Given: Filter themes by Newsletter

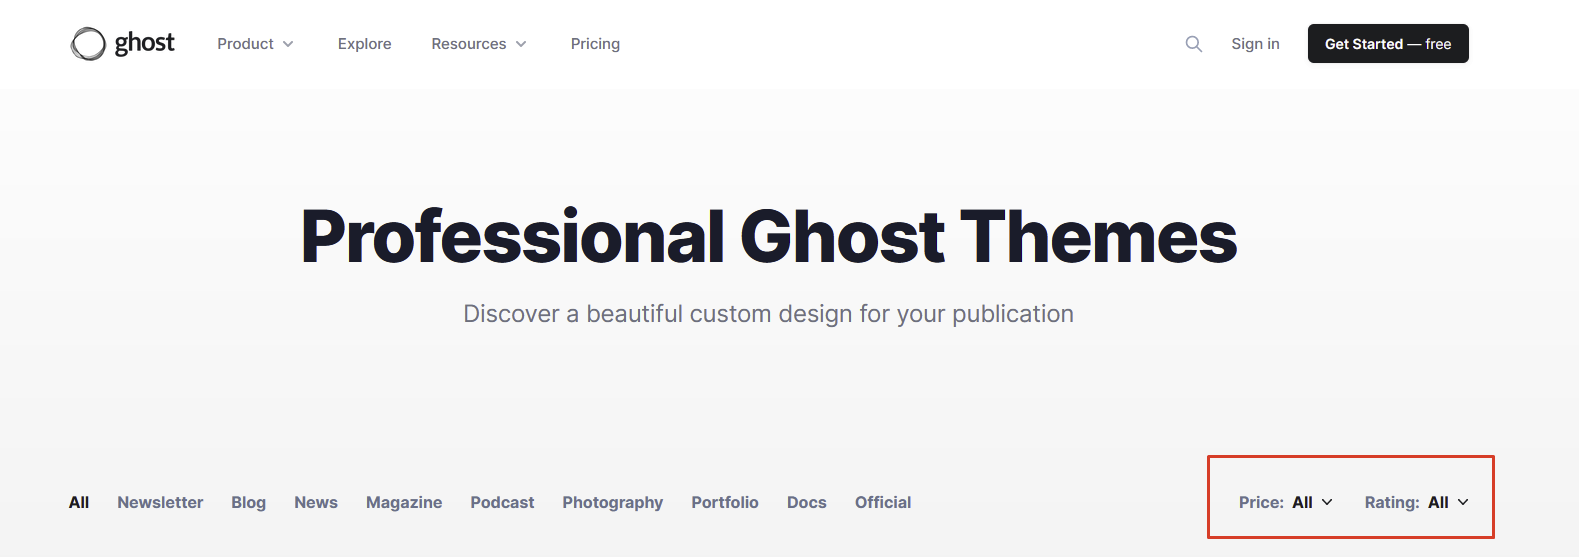Looking at the screenshot, I should coord(160,502).
